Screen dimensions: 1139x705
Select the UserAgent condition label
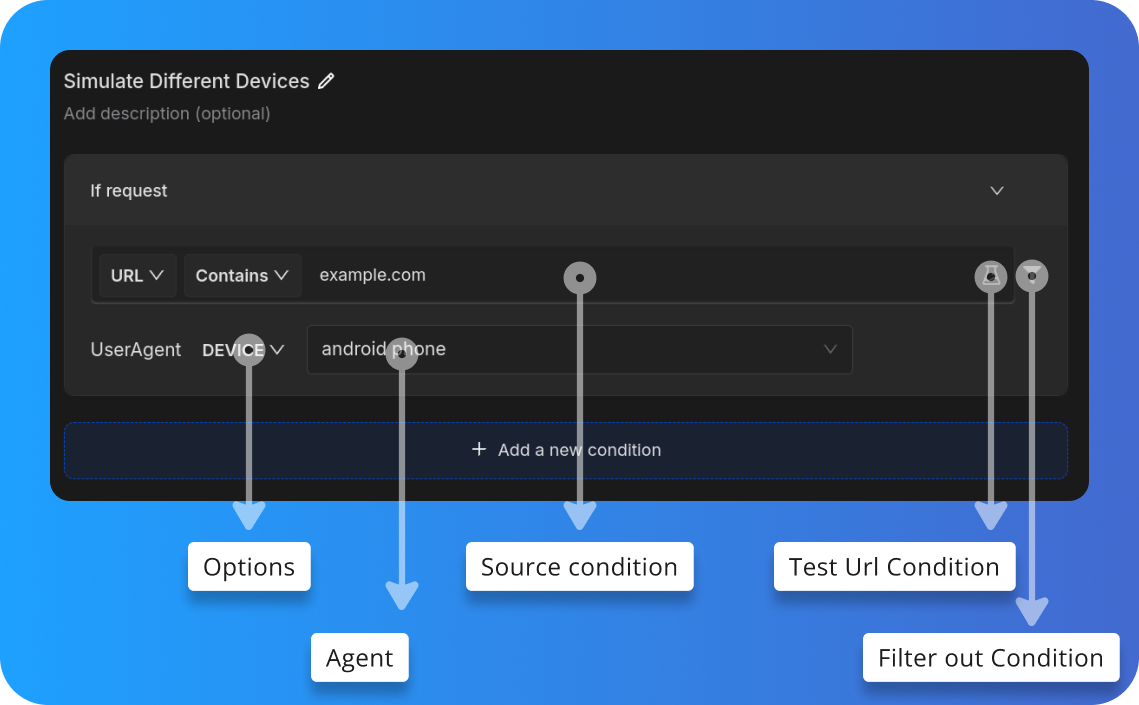click(135, 349)
